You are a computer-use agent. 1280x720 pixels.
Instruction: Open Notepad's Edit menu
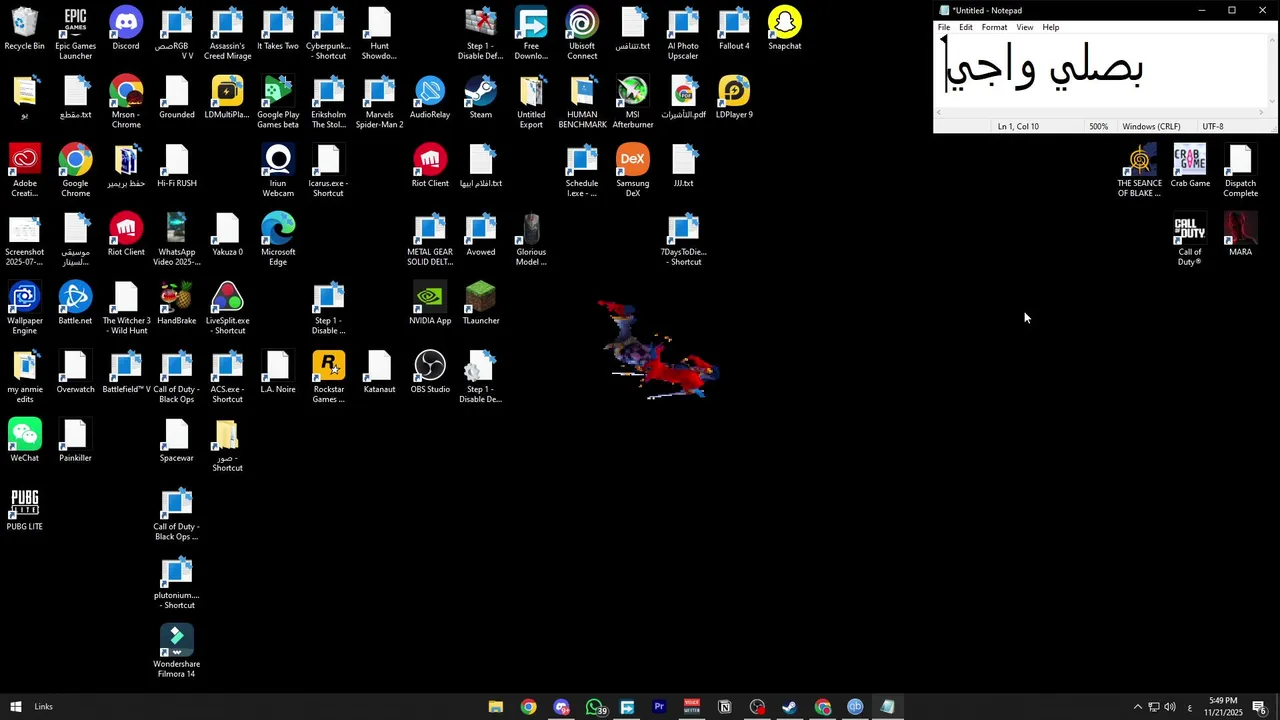pos(966,27)
